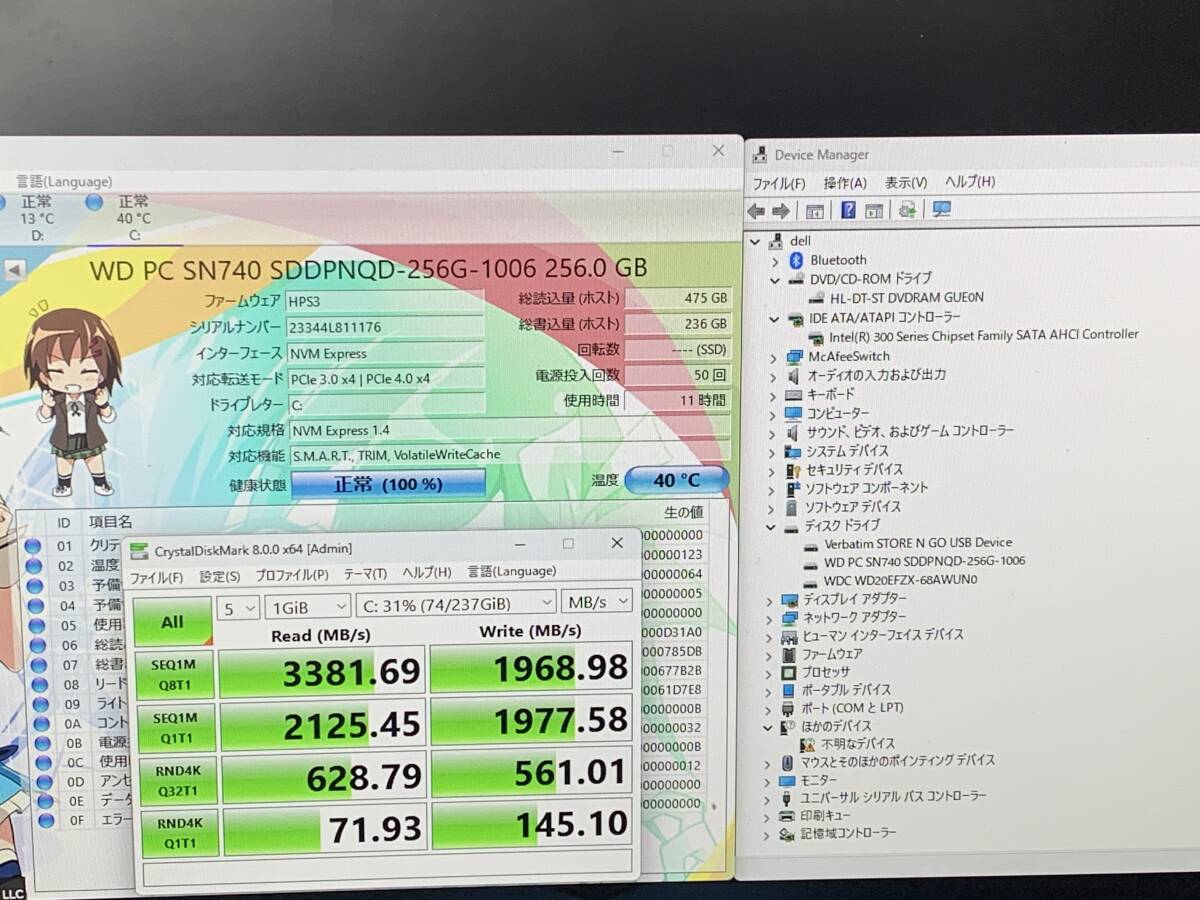Image resolution: width=1200 pixels, height=900 pixels.
Task: Click the CrystalDiskMark title bar icon
Action: pos(138,550)
